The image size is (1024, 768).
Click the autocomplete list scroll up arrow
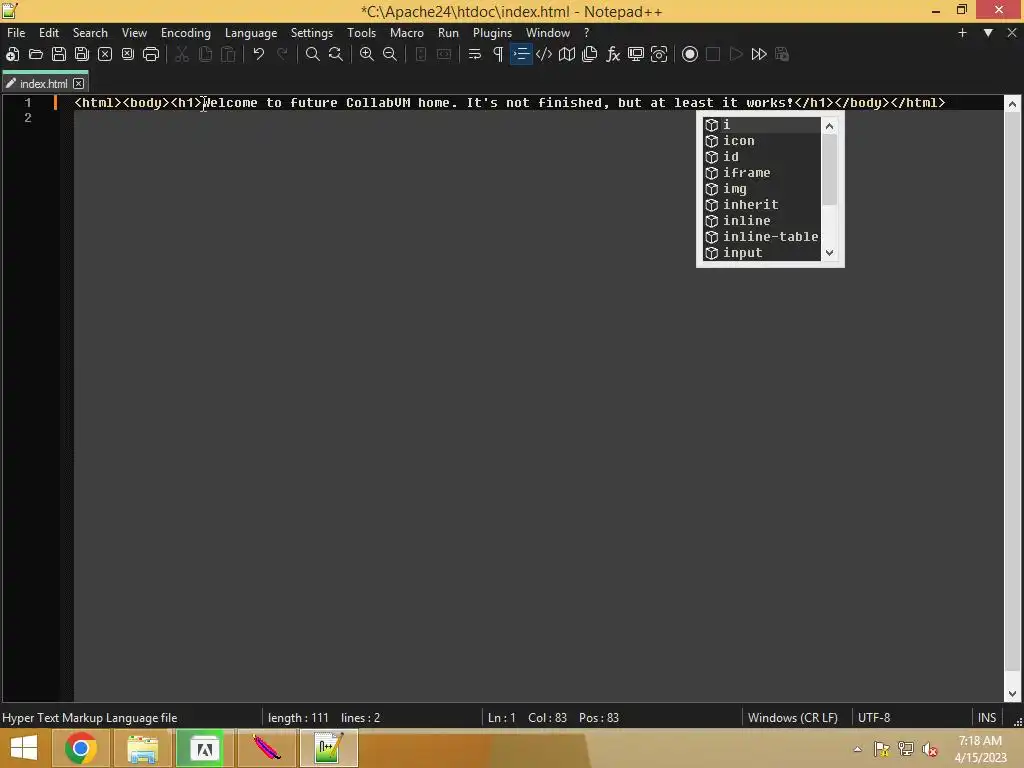(829, 126)
